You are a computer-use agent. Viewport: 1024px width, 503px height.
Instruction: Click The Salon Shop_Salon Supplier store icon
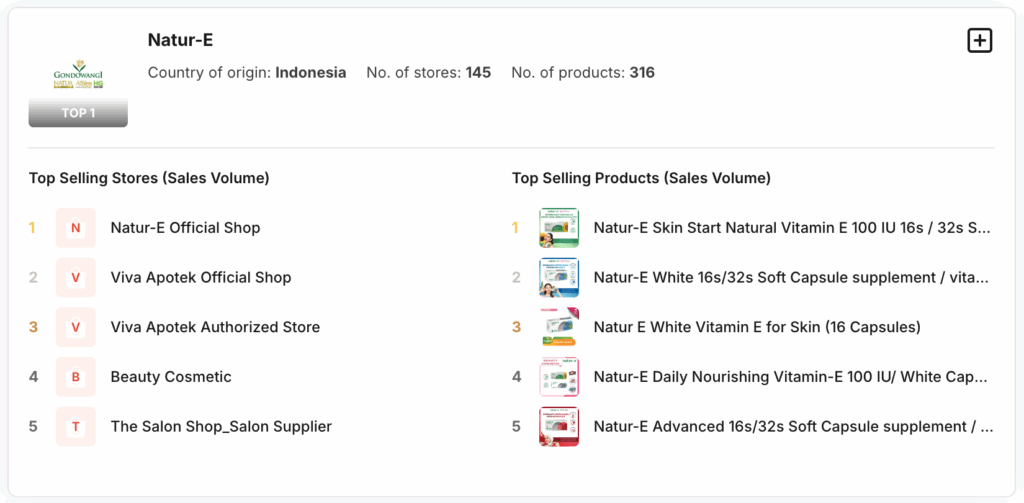pyautogui.click(x=76, y=427)
